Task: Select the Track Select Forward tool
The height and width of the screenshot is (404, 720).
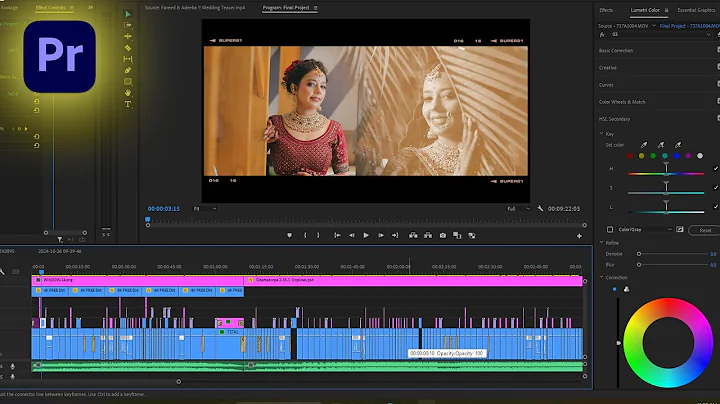Action: pyautogui.click(x=128, y=25)
